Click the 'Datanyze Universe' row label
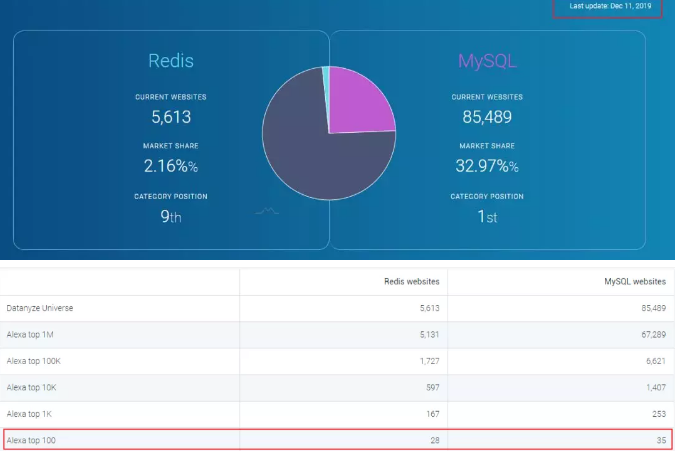 point(40,308)
